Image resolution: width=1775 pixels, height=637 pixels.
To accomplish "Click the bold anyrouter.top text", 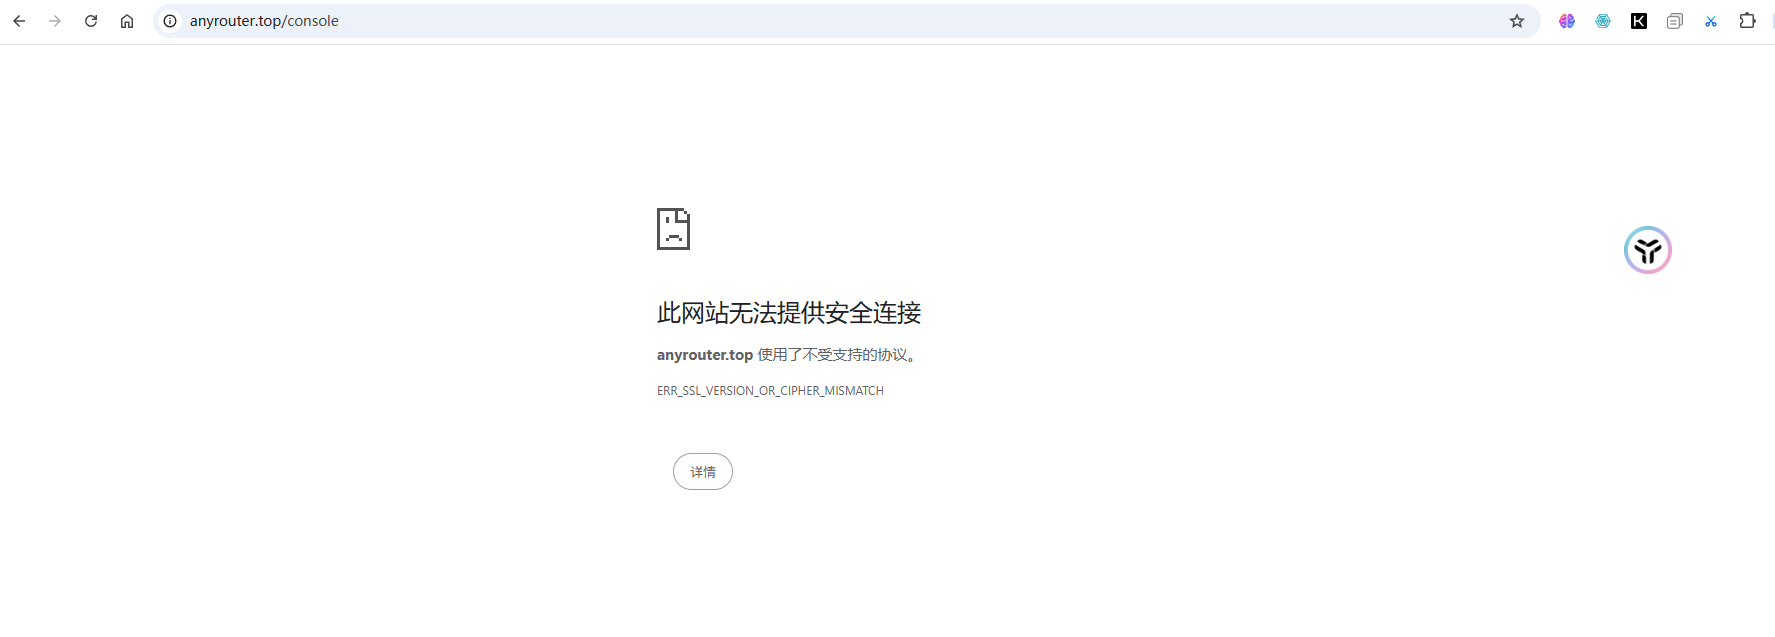I will [705, 355].
